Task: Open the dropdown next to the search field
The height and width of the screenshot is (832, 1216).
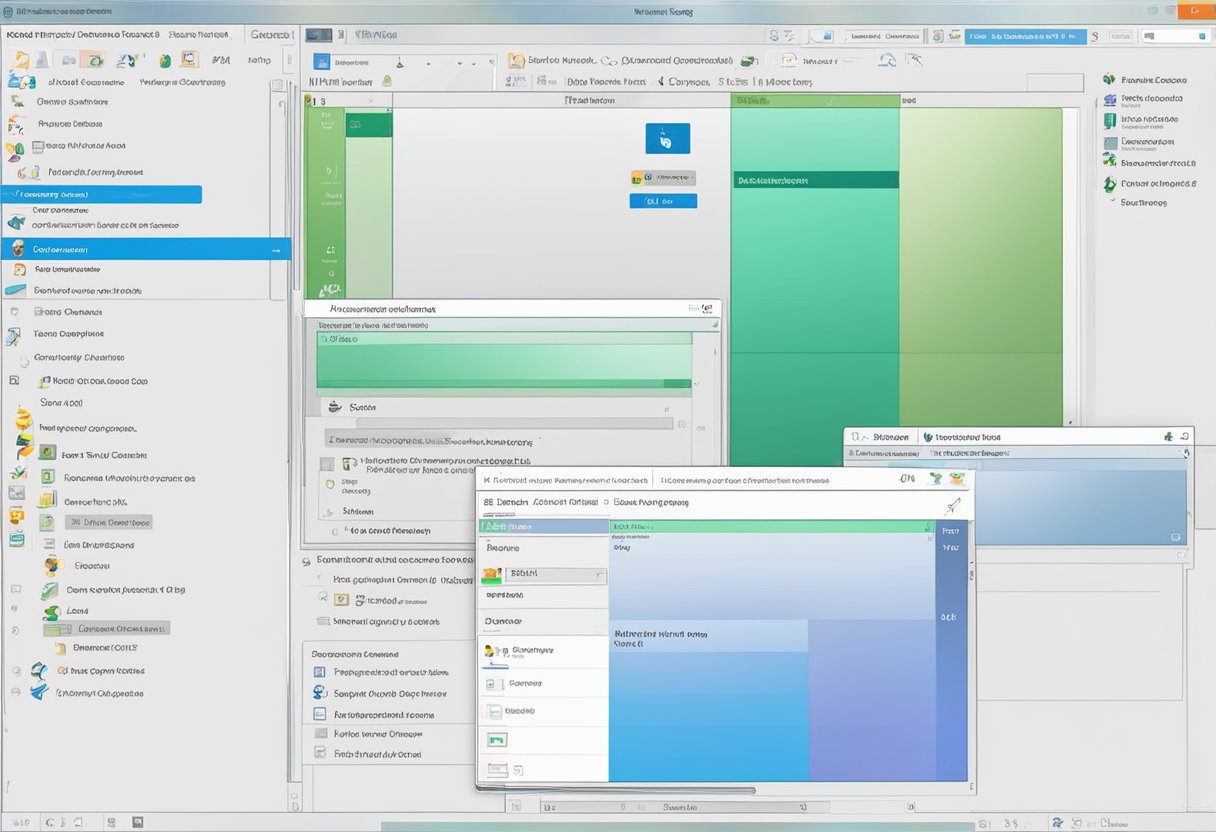Action: point(600,573)
